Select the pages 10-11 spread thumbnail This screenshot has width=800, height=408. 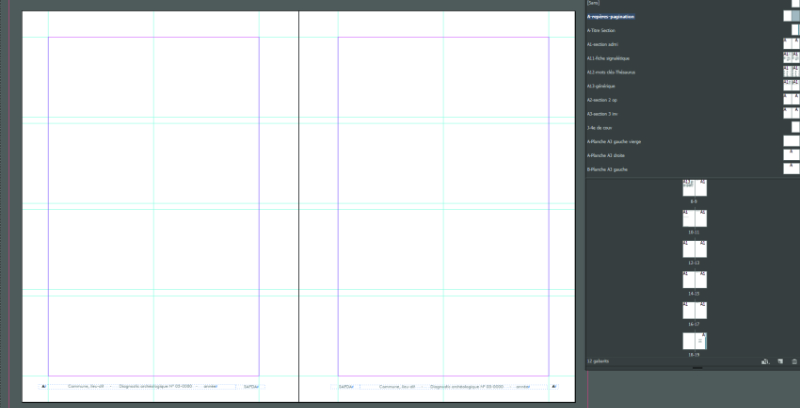click(695, 218)
